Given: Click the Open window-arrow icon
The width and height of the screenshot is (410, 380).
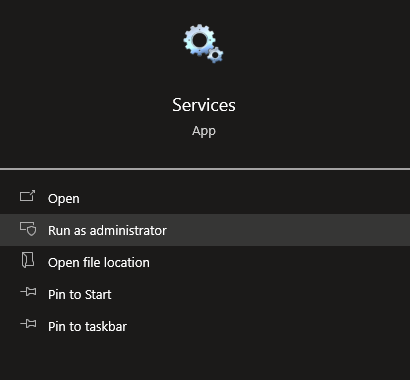Looking at the screenshot, I should click(27, 196).
